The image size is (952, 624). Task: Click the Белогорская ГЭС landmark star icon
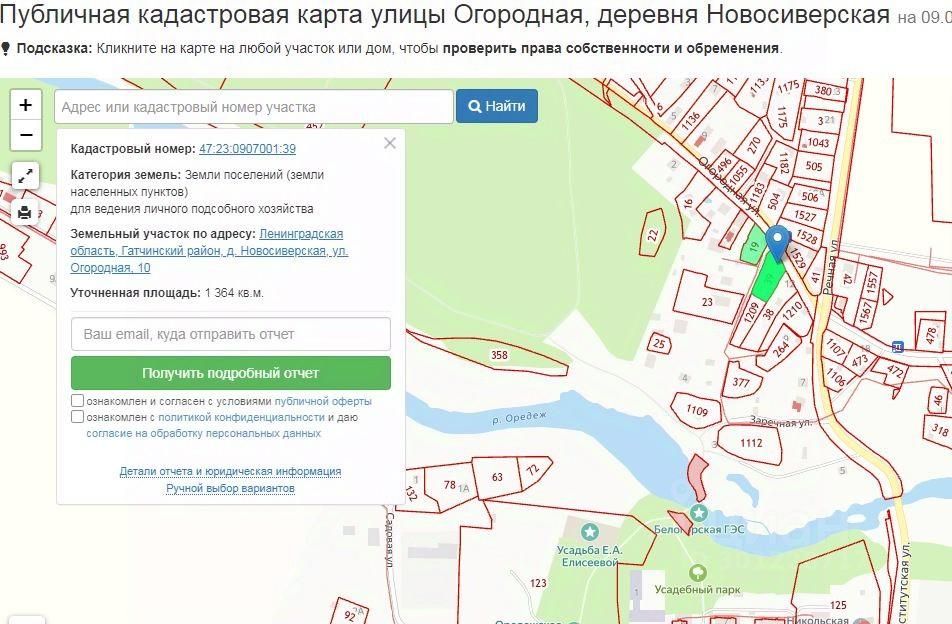(x=699, y=513)
